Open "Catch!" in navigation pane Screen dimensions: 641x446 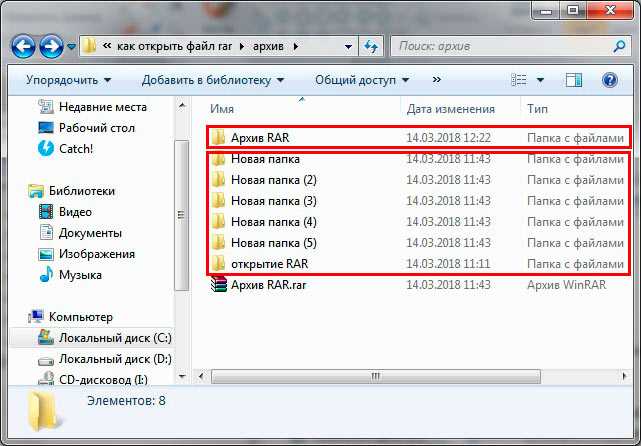(65, 149)
